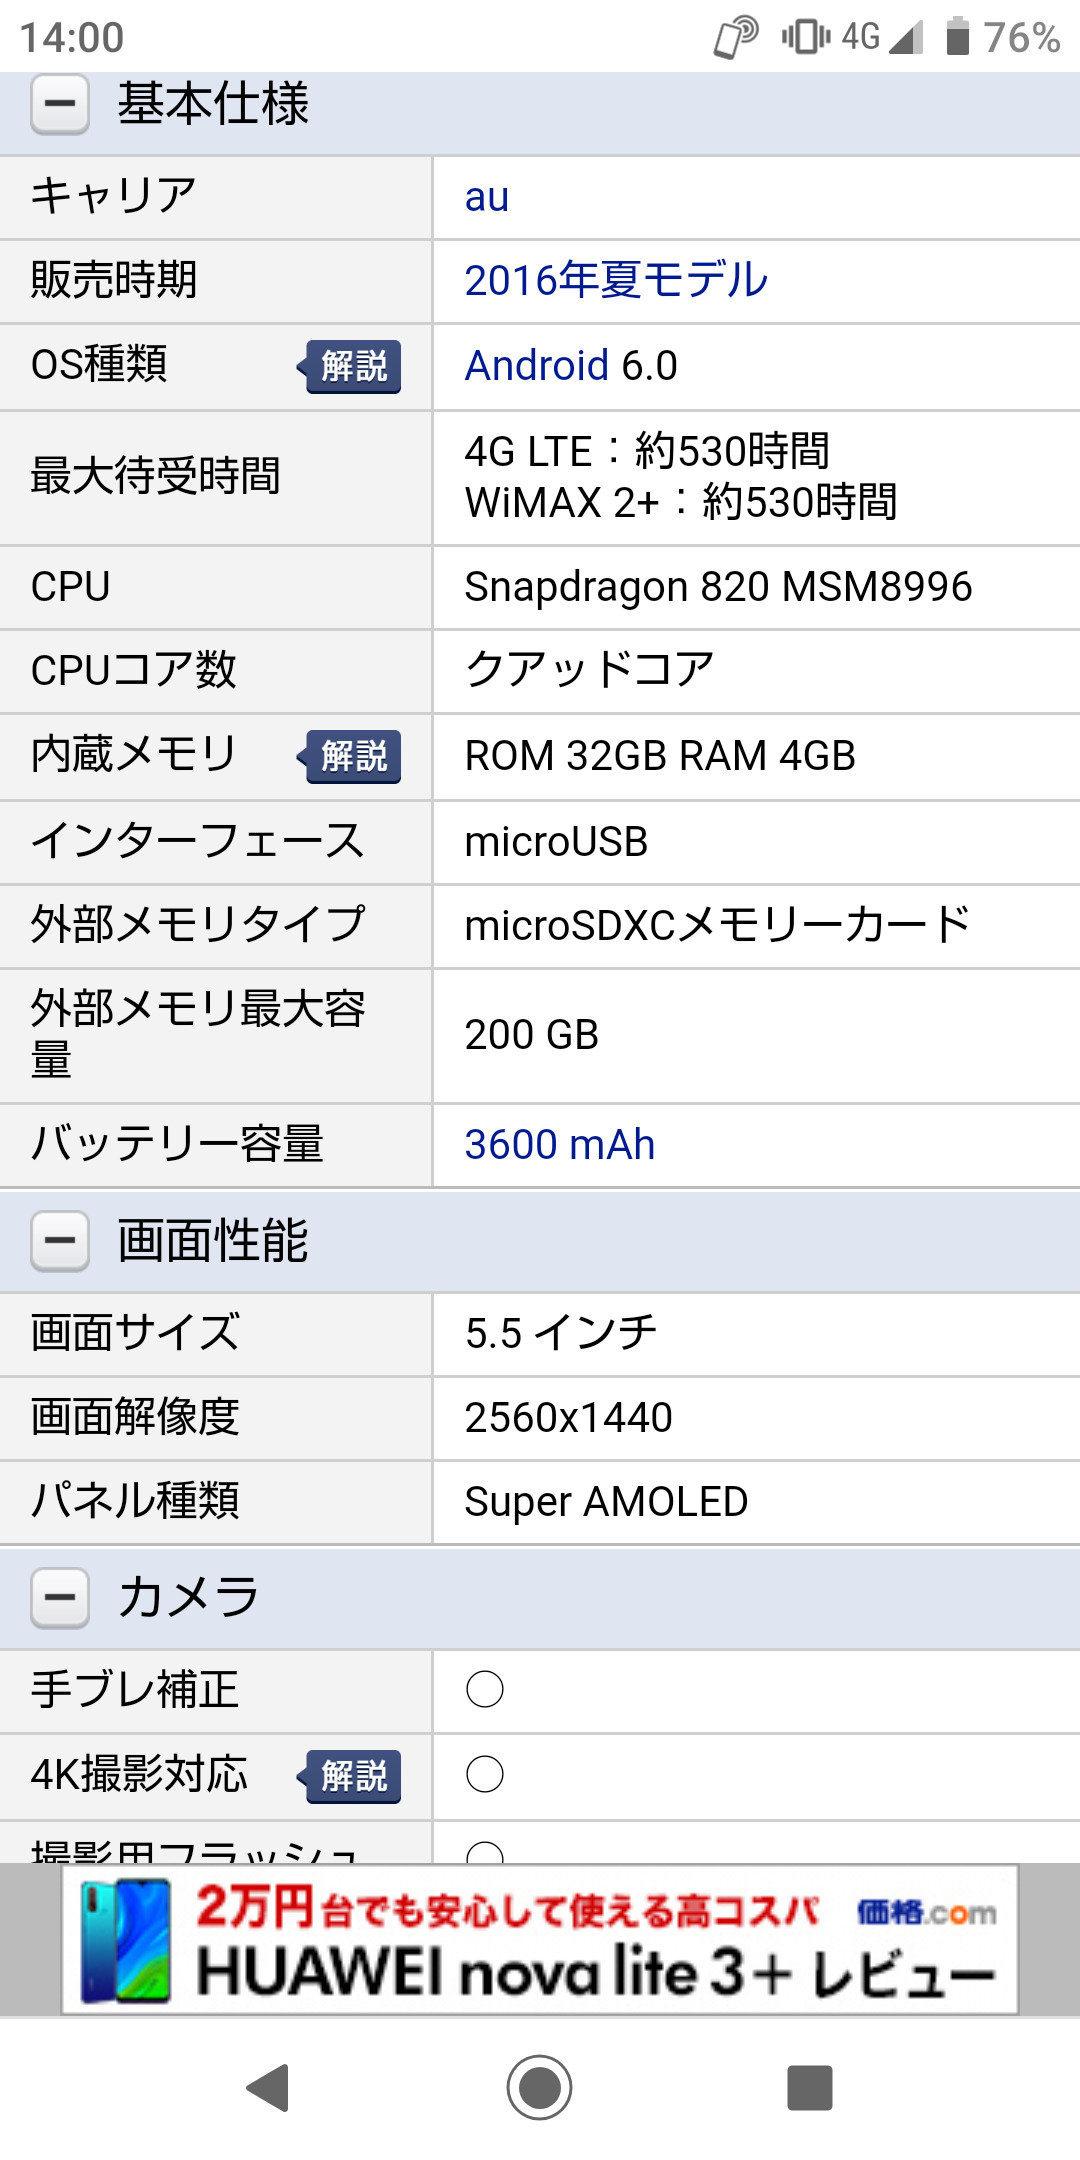Tap the Android back navigation button
This screenshot has height=2160, width=1080.
click(268, 2088)
